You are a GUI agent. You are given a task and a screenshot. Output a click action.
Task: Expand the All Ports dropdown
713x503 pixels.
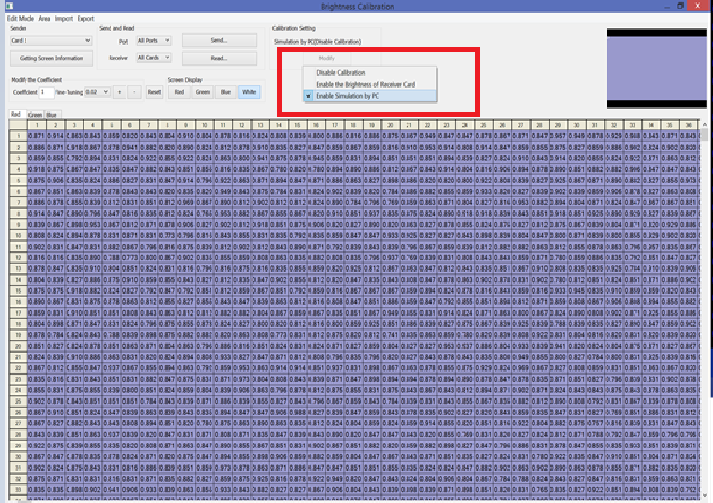coord(168,41)
